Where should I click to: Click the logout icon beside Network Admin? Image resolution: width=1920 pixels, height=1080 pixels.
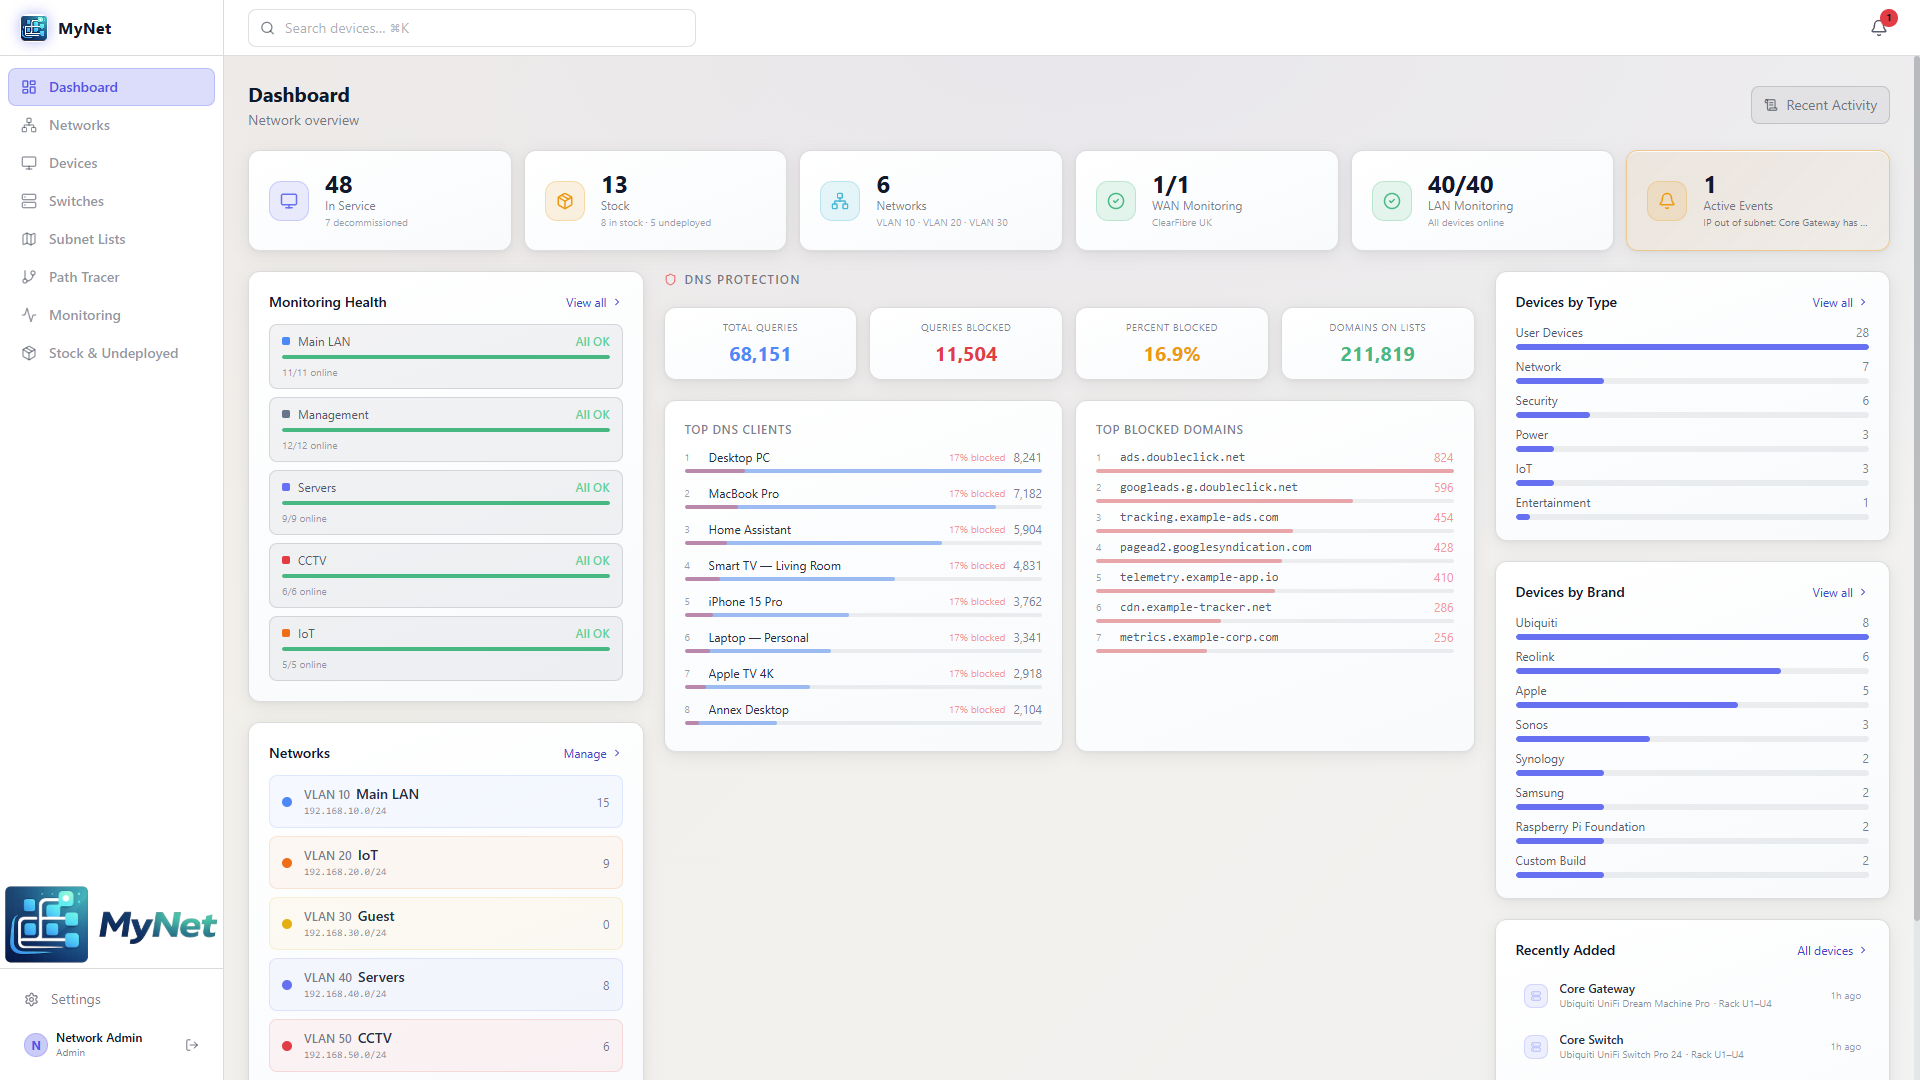[x=192, y=1045]
